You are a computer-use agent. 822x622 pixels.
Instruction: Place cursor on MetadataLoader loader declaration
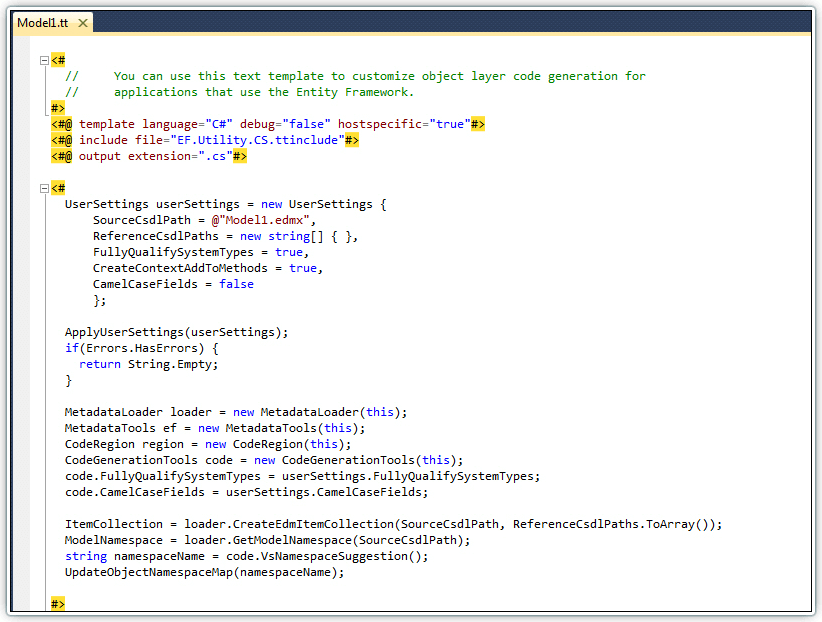pos(138,412)
